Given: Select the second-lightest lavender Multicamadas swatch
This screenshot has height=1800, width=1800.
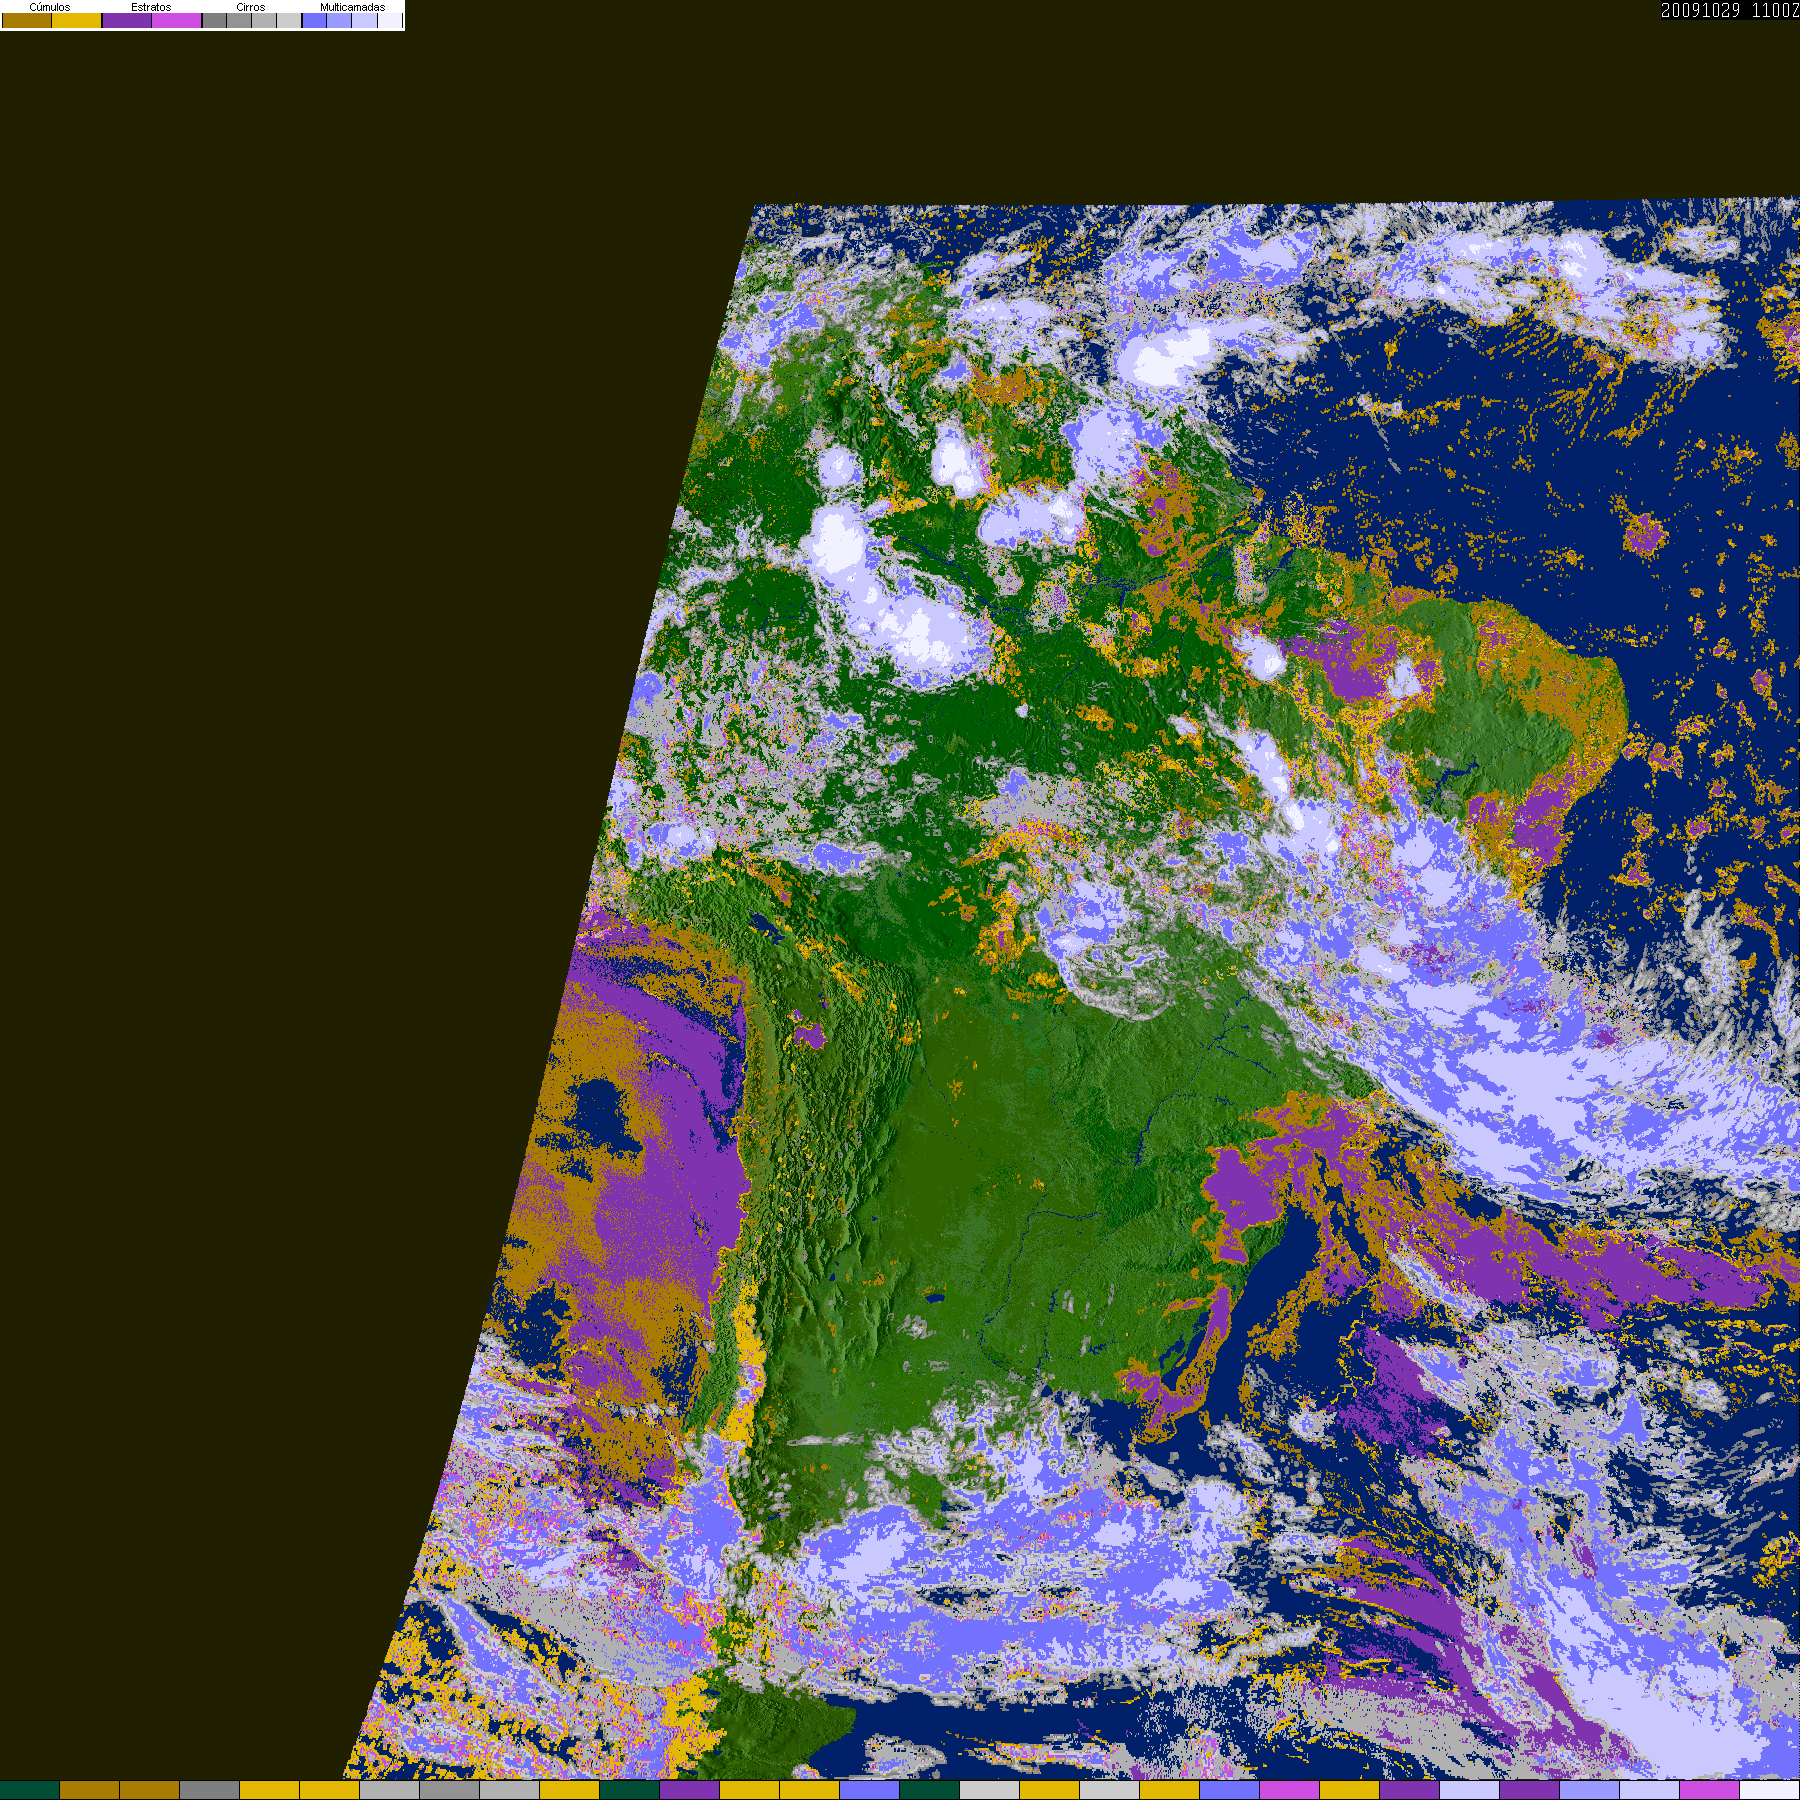Looking at the screenshot, I should 364,20.
